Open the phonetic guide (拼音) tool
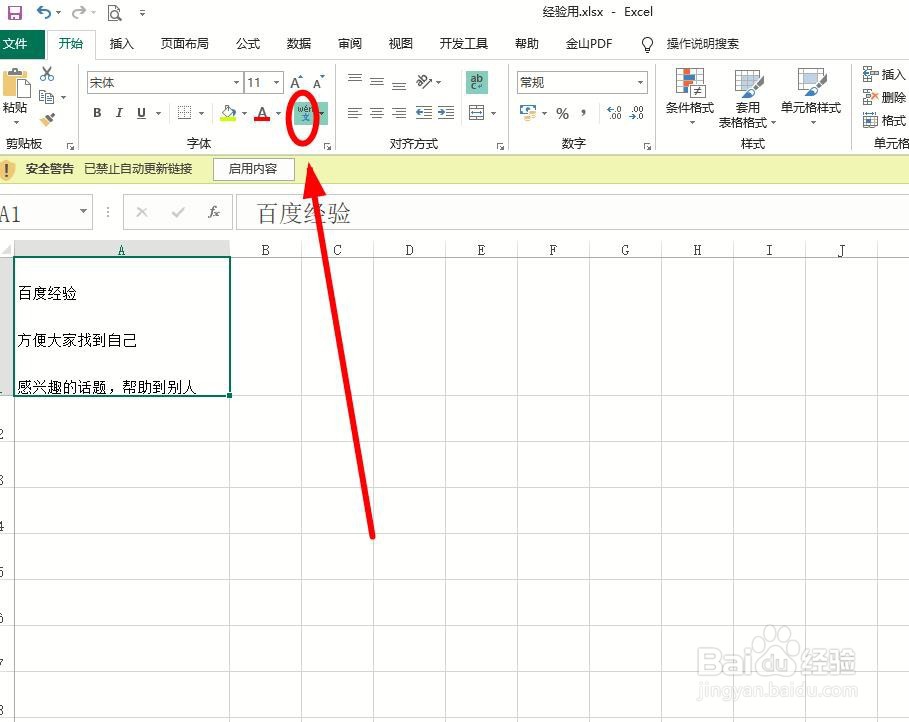The height and width of the screenshot is (722, 909). coord(303,111)
